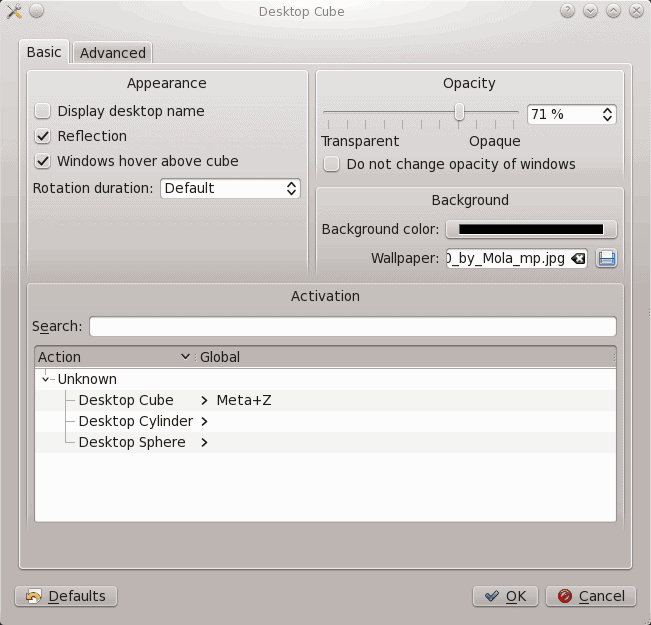Screen dimensions: 651x625
Task: Switch to the Advanced tab
Action: click(x=113, y=53)
